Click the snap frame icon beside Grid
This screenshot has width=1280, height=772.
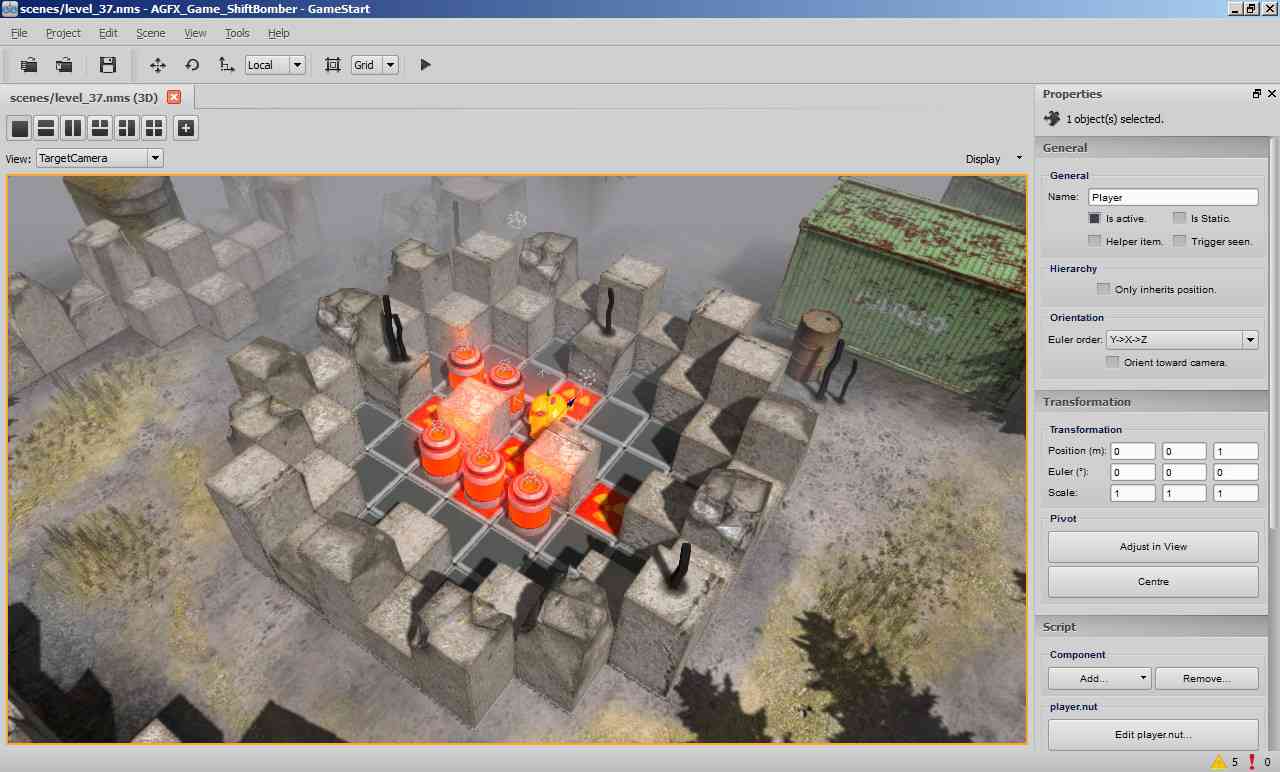click(x=333, y=65)
